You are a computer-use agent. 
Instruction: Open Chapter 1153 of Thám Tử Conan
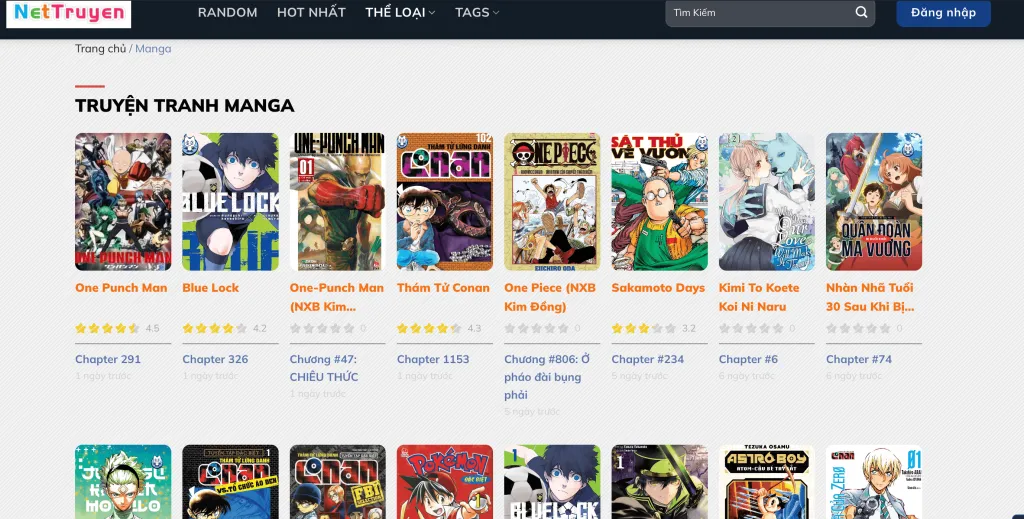point(433,359)
